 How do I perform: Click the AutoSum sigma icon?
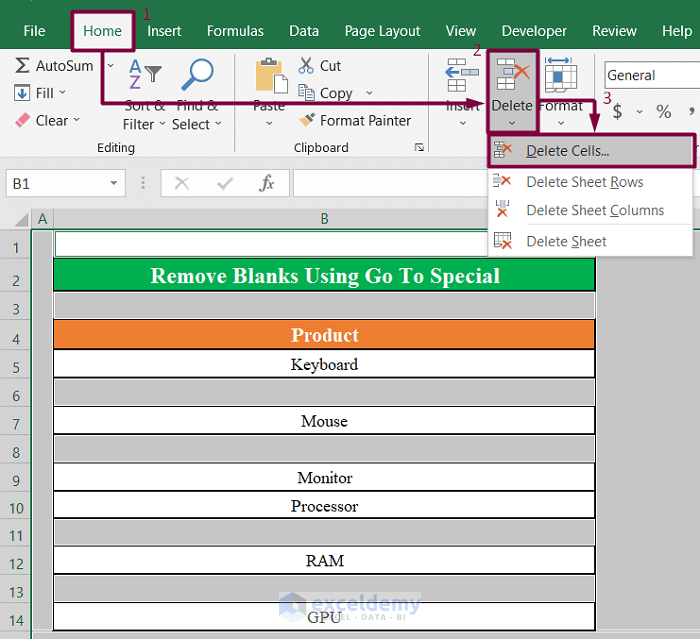tap(22, 66)
